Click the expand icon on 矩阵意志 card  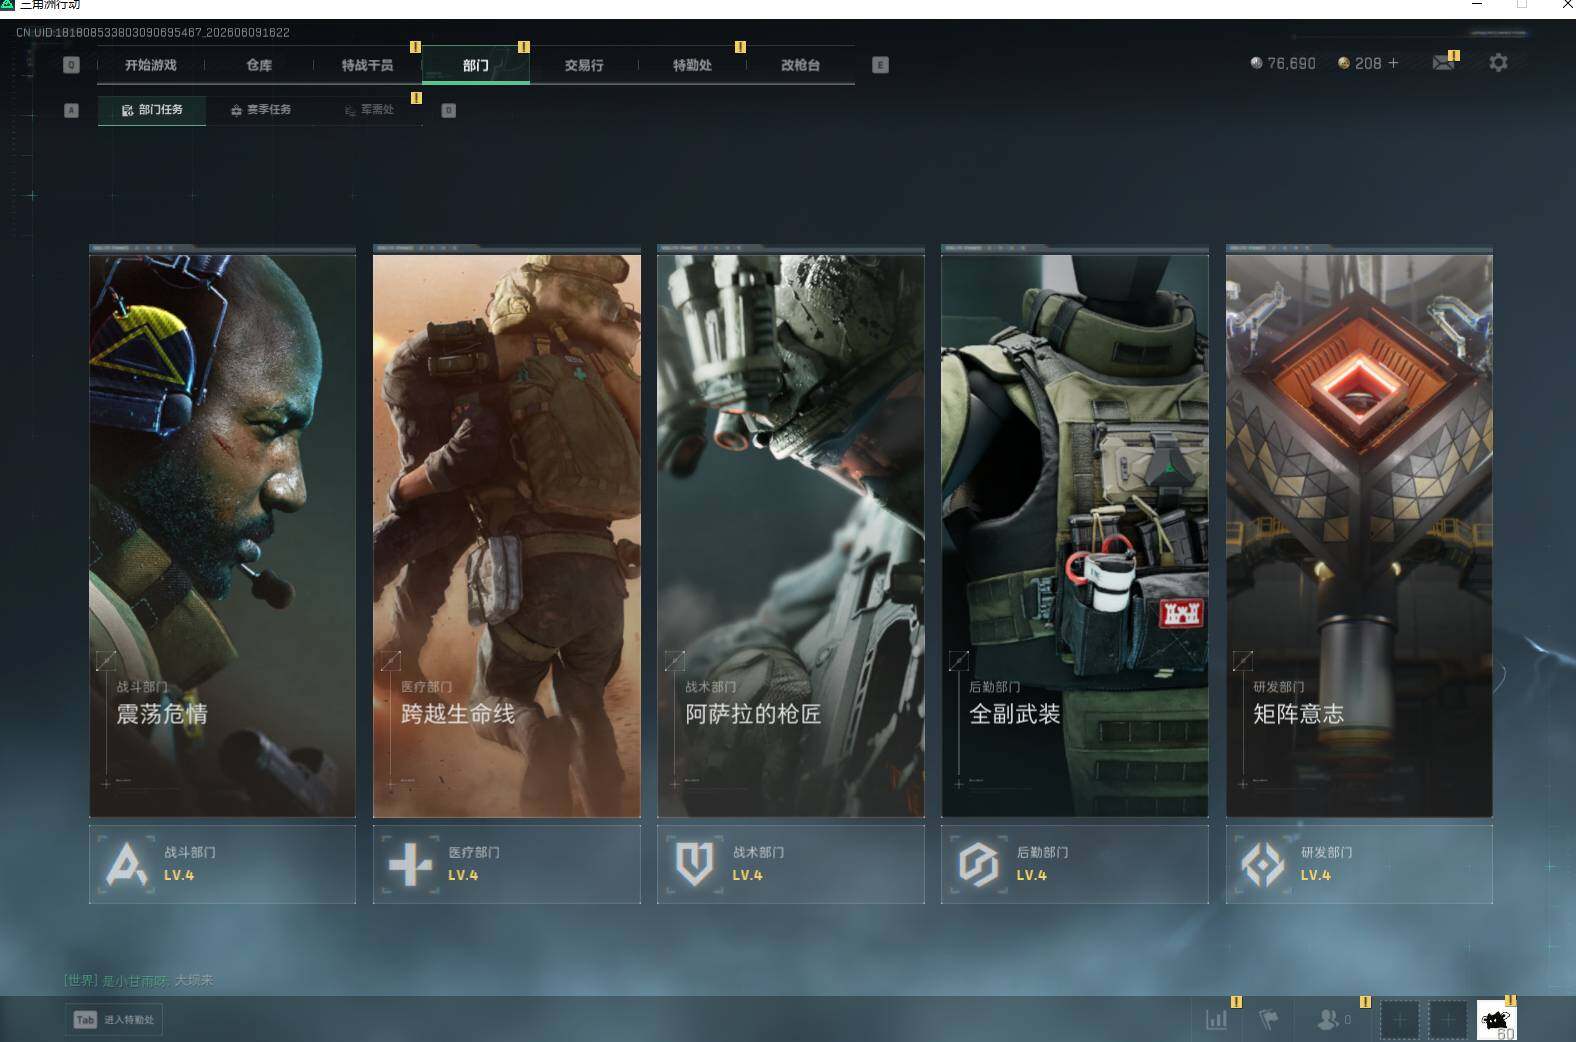(x=1243, y=660)
